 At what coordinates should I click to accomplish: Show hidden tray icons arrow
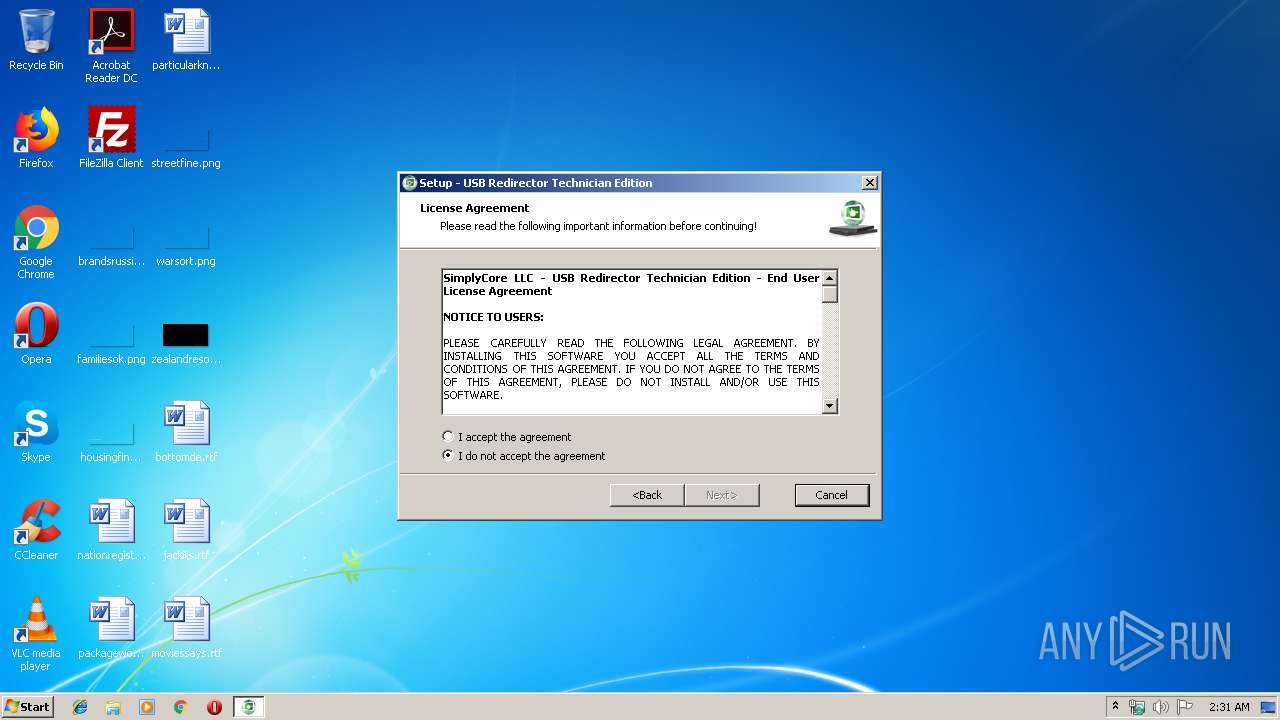tap(1115, 707)
